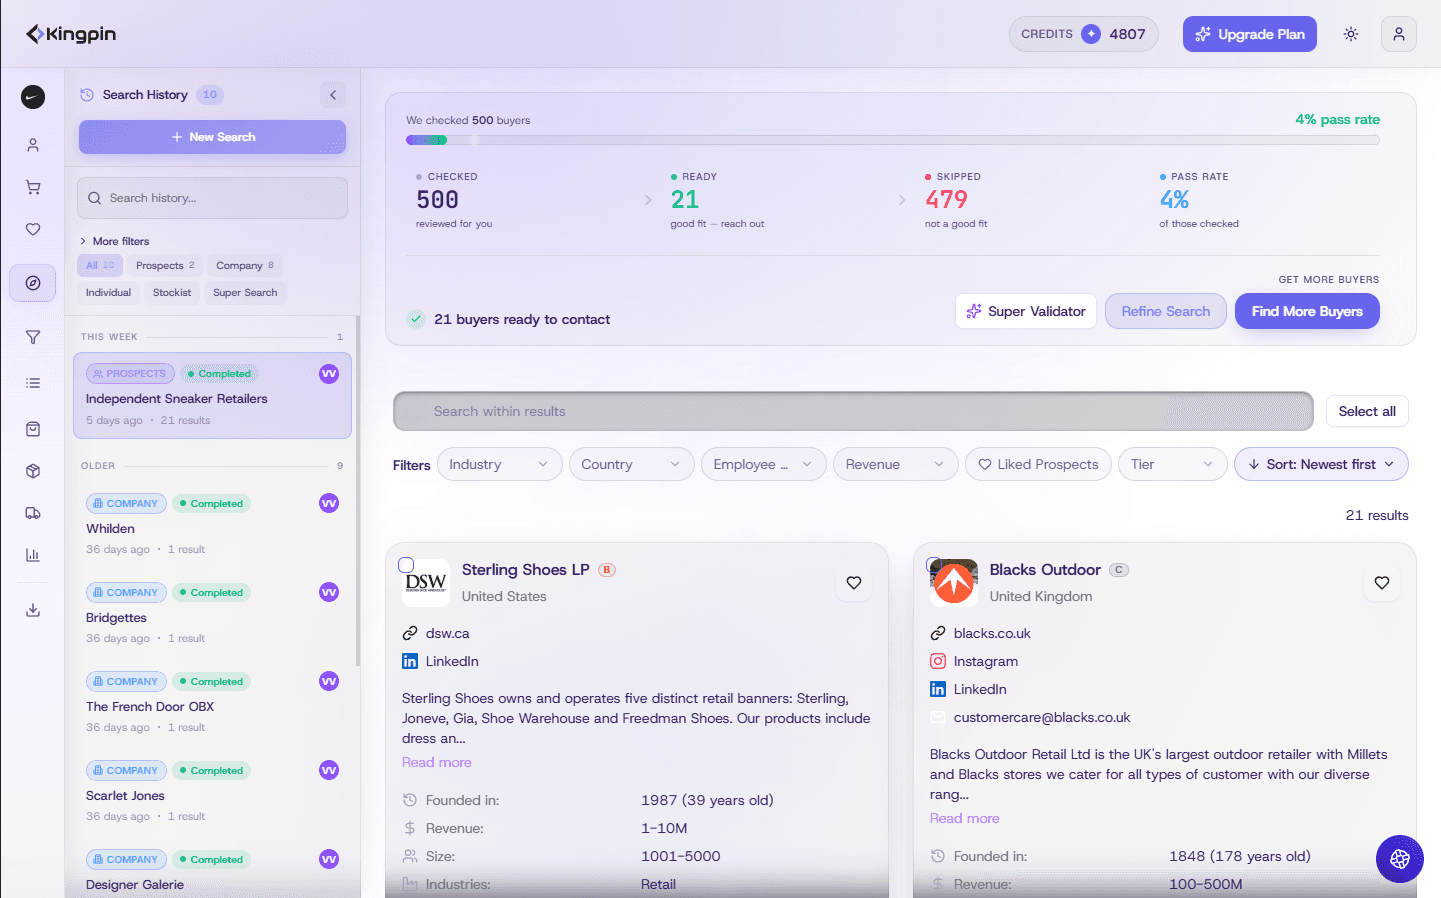Focus the Search within results field
The image size is (1441, 898).
coord(853,411)
